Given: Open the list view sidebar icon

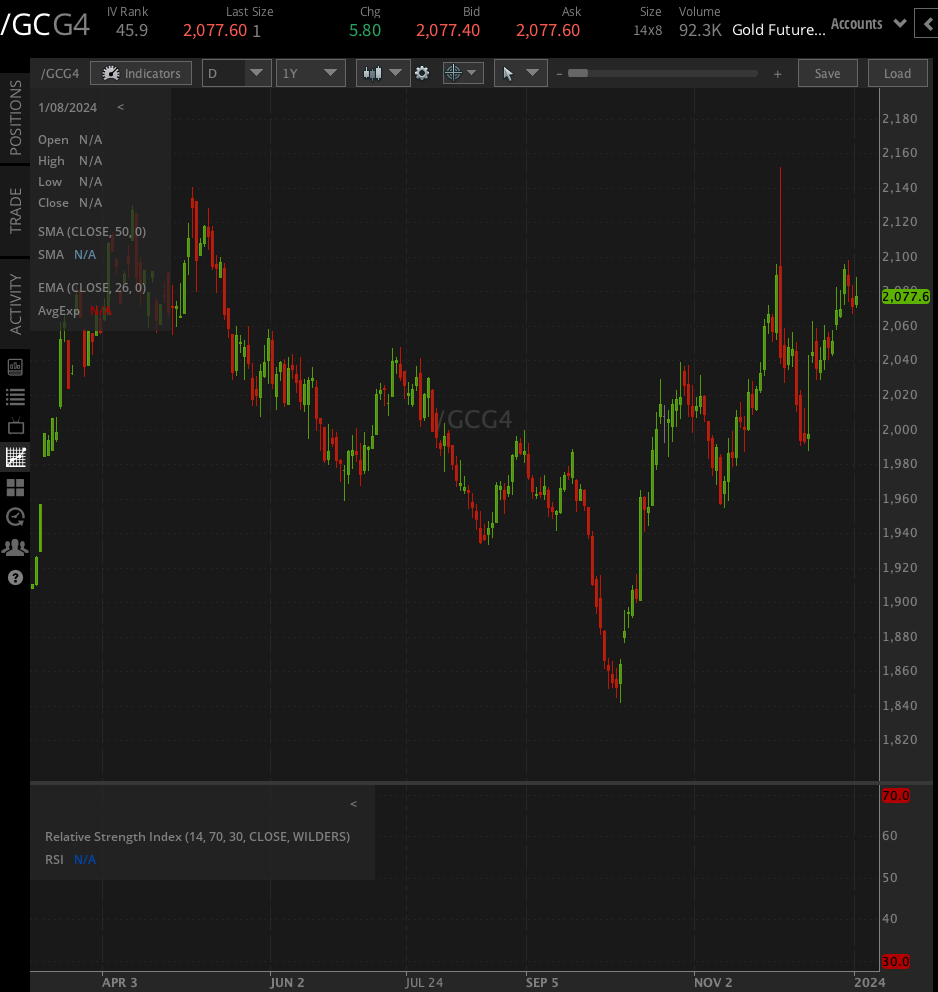Looking at the screenshot, I should [x=15, y=397].
